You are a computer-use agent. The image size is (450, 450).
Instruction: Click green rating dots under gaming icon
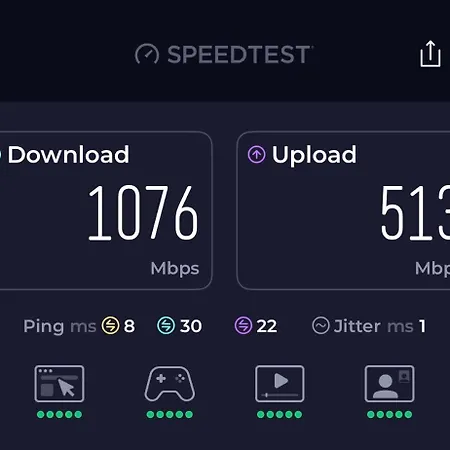click(x=170, y=414)
